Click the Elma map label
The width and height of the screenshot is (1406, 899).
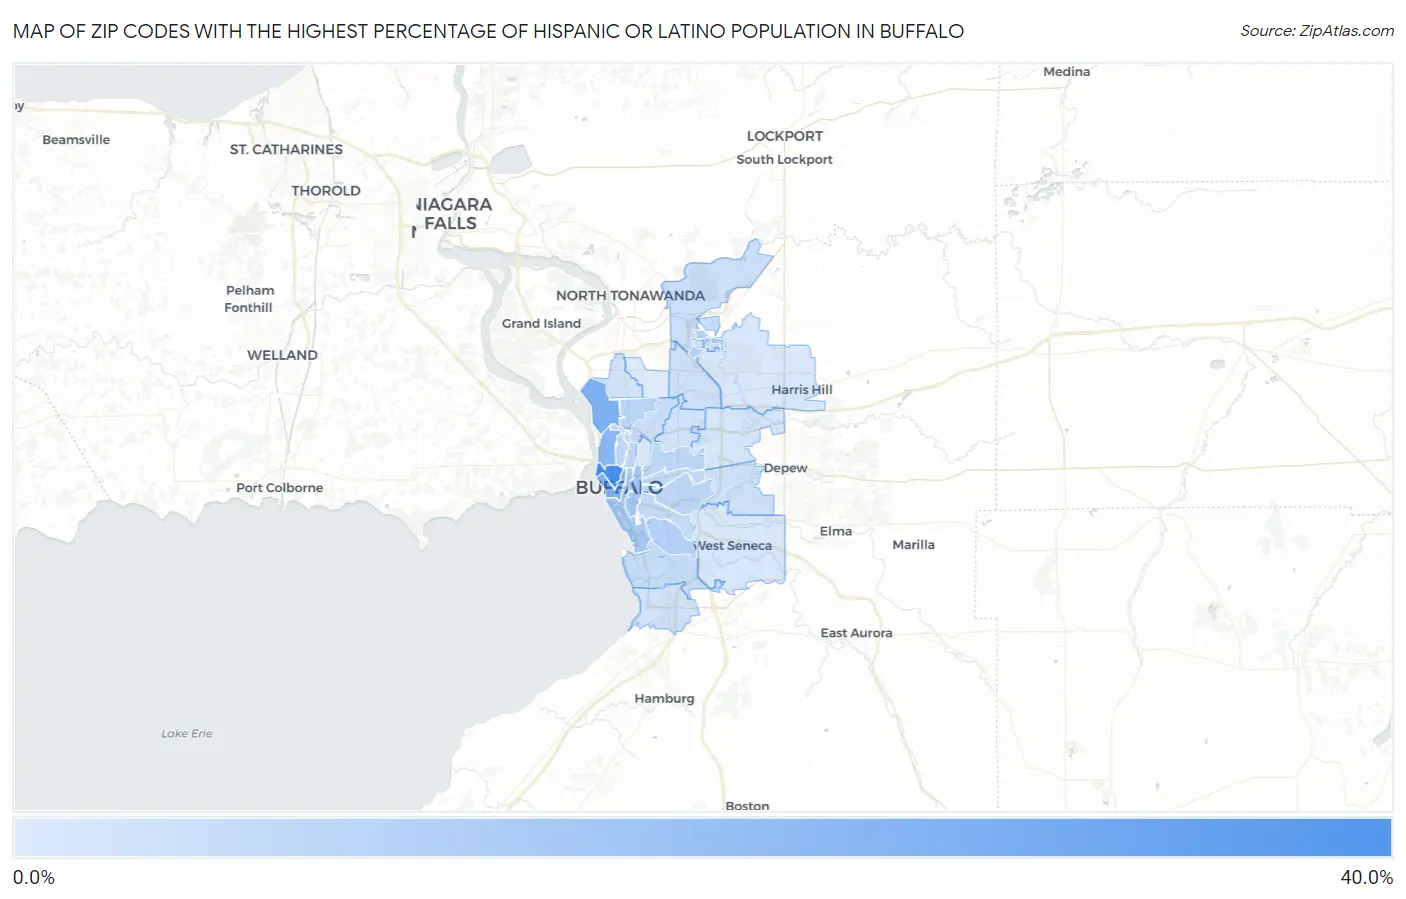[x=836, y=531]
